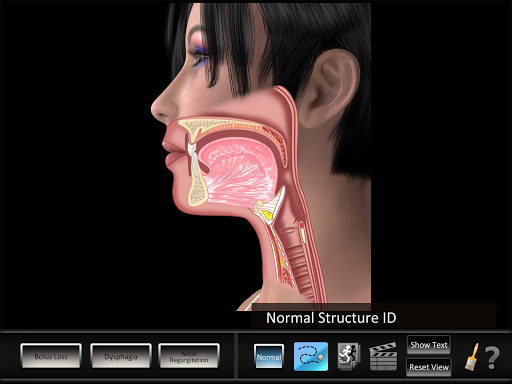The height and width of the screenshot is (384, 512).
Task: Click the tongue in the anatomy model
Action: coord(238,172)
